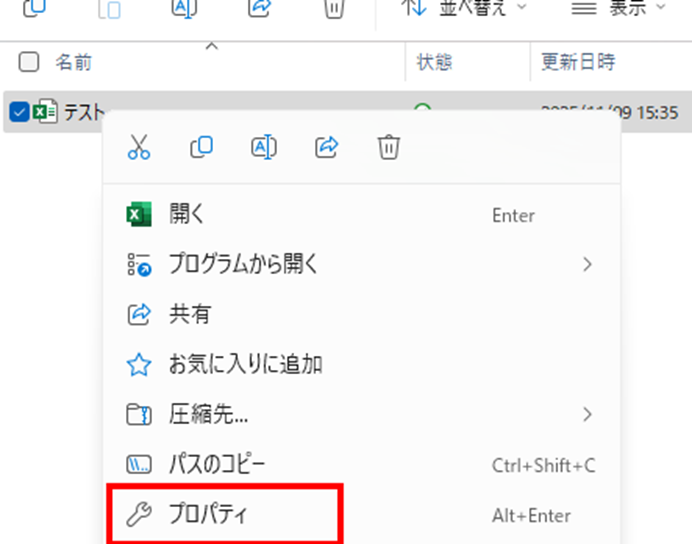The image size is (692, 544).
Task: Uncheck the checkbox for the テスト file
Action: click(x=18, y=112)
